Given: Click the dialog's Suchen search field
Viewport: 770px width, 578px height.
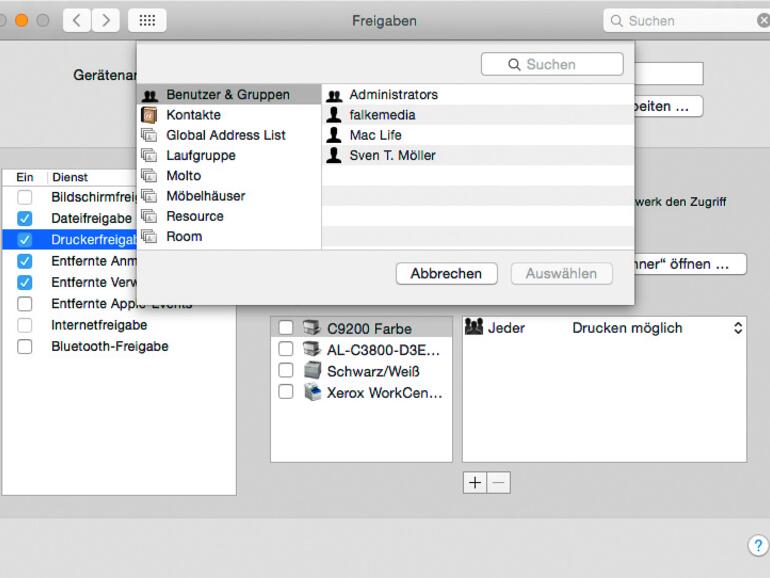Looking at the screenshot, I should pos(552,64).
